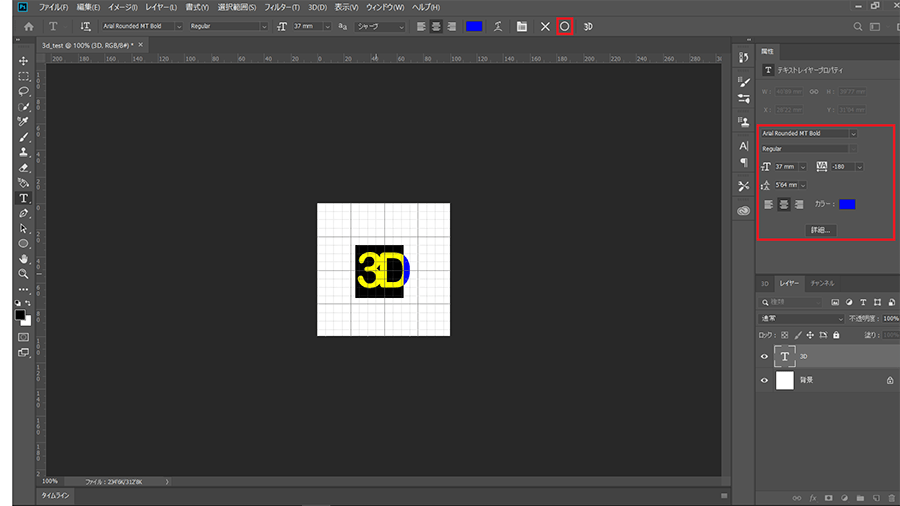
Task: Expand the 通常 blend mode dropdown
Action: point(802,318)
